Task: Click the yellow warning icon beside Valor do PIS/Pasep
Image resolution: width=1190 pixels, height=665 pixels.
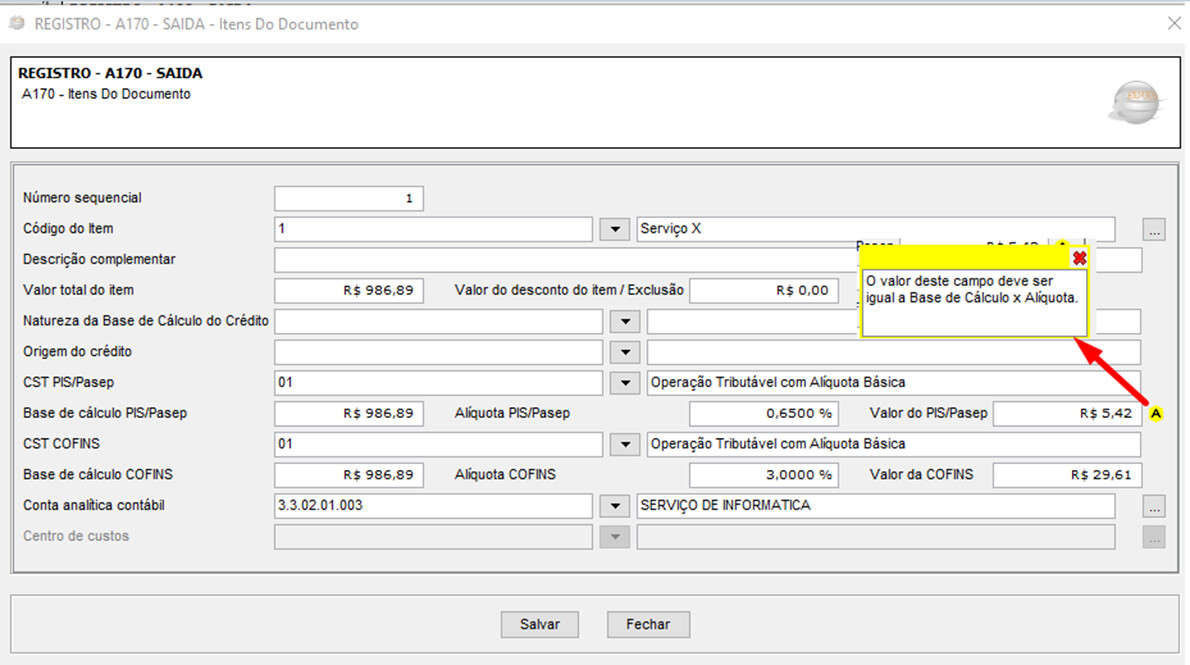Action: [x=1156, y=414]
